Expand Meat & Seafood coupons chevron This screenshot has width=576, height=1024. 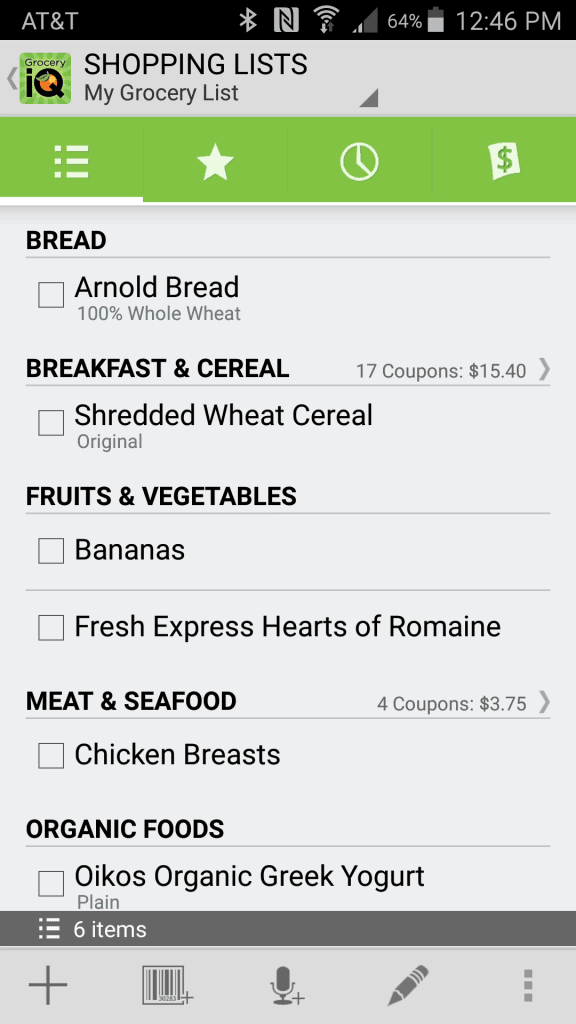pos(544,703)
